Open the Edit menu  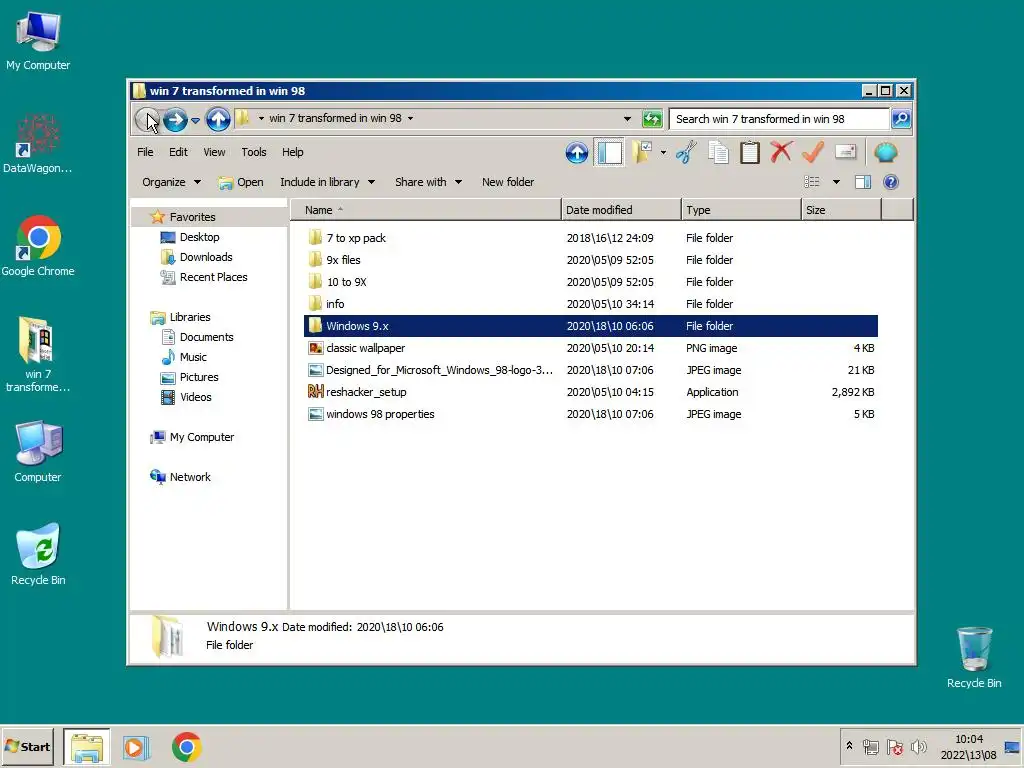click(178, 152)
